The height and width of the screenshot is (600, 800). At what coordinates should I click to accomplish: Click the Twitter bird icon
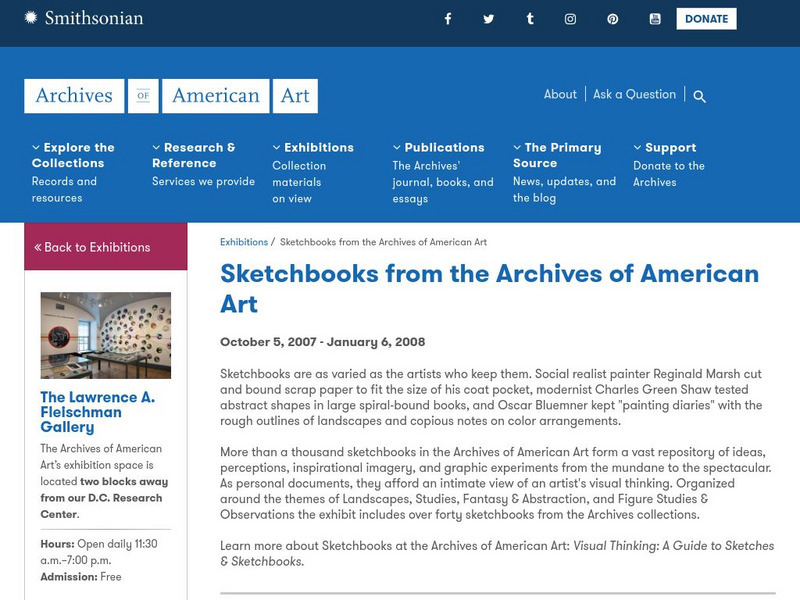click(x=488, y=19)
